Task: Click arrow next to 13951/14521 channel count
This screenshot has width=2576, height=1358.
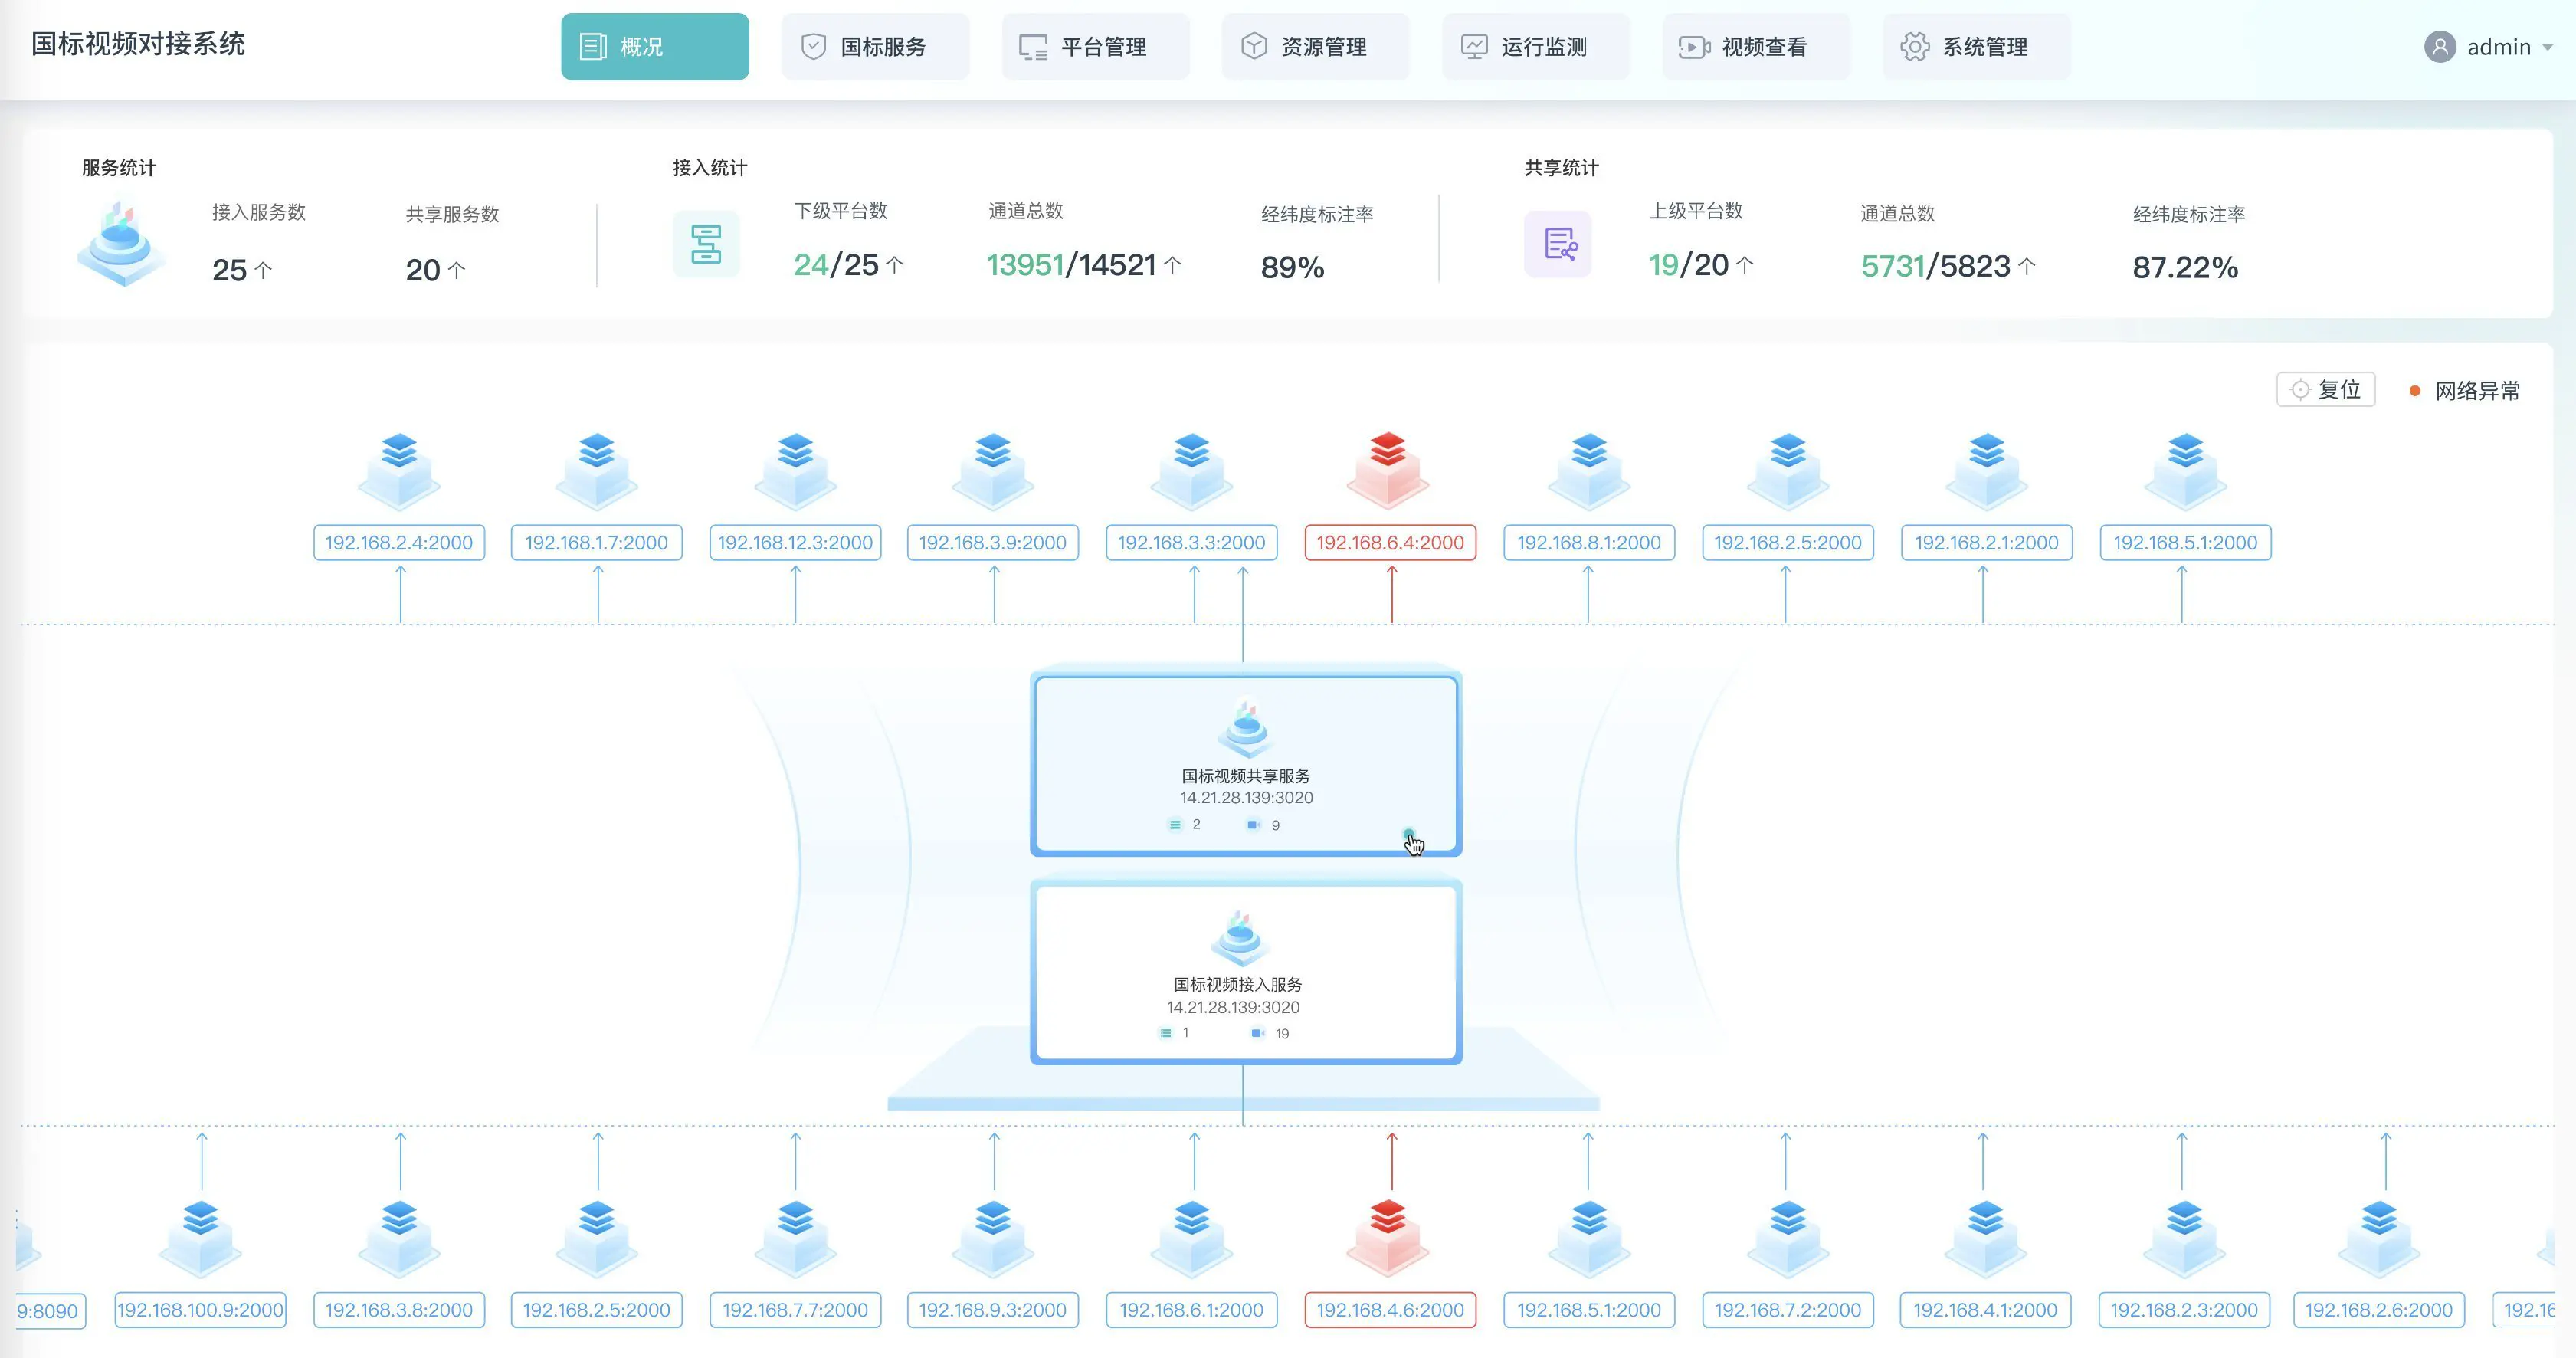Action: pos(1173,265)
